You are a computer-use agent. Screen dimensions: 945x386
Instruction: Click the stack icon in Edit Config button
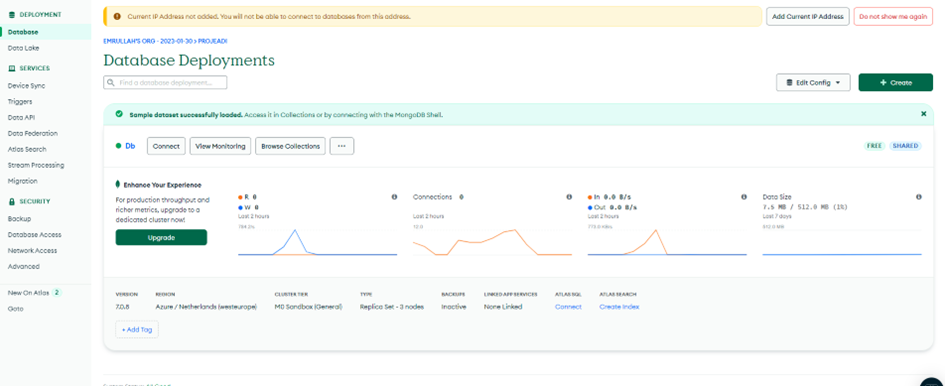pyautogui.click(x=789, y=83)
